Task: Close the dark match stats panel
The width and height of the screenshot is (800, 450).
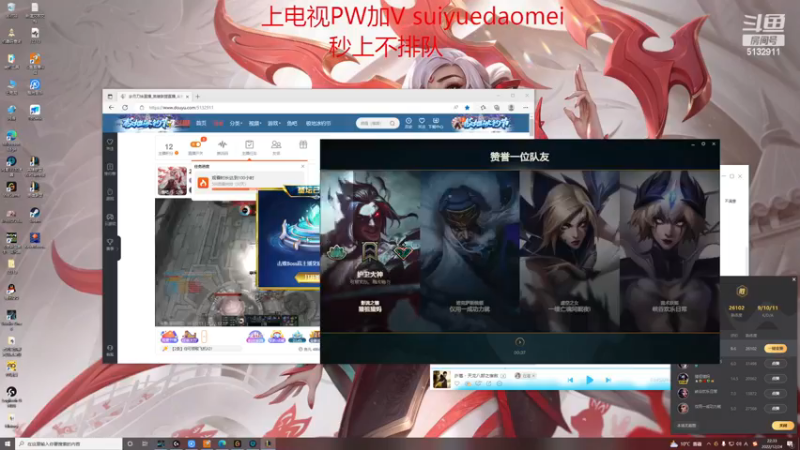Action: click(794, 280)
